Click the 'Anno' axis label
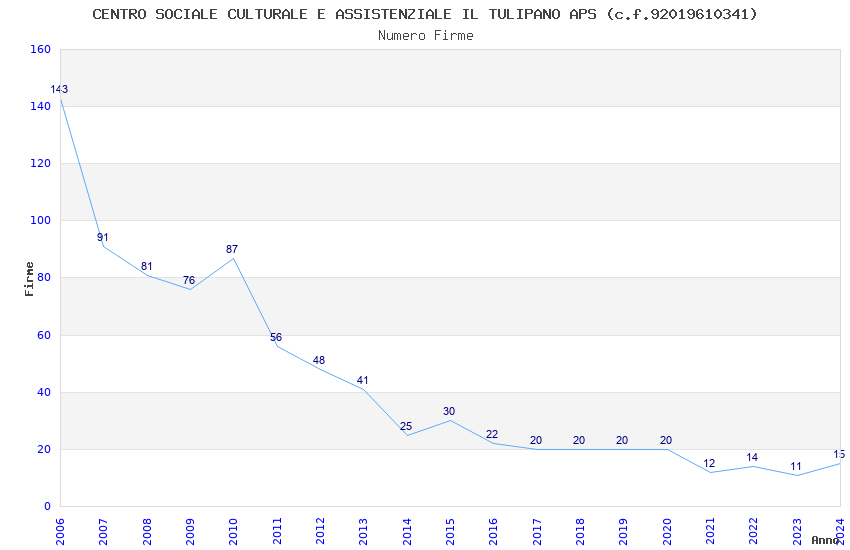Screen dimensions: 850x550 (x=825, y=540)
